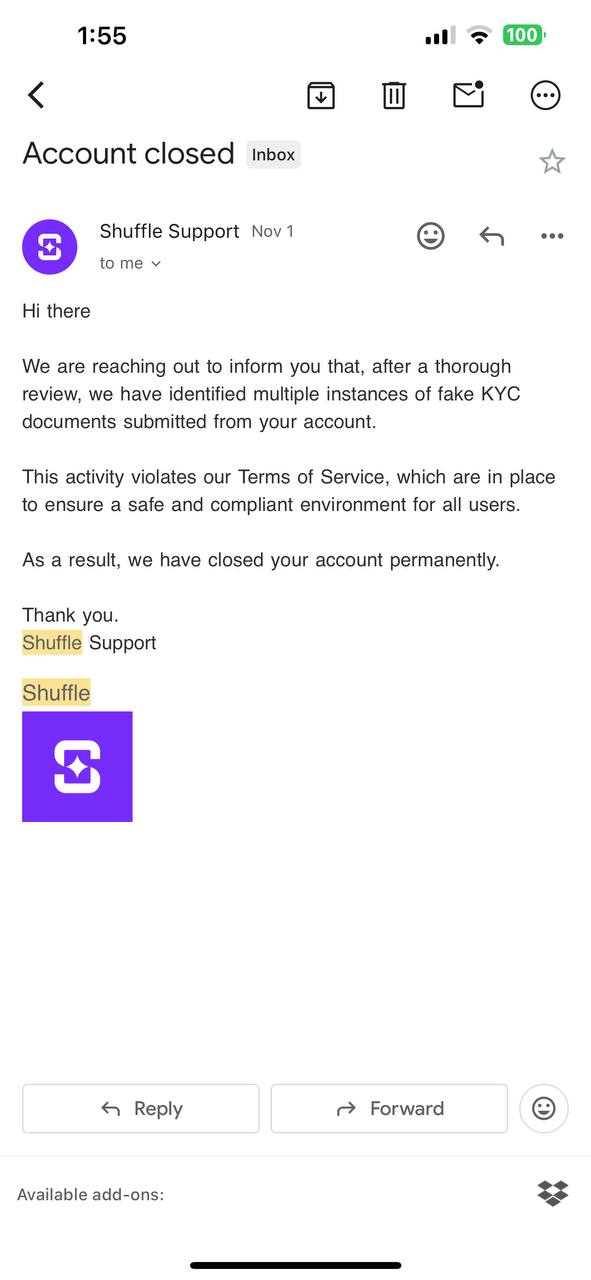
Task: Open Dropbox add-on icon
Action: 553,1193
